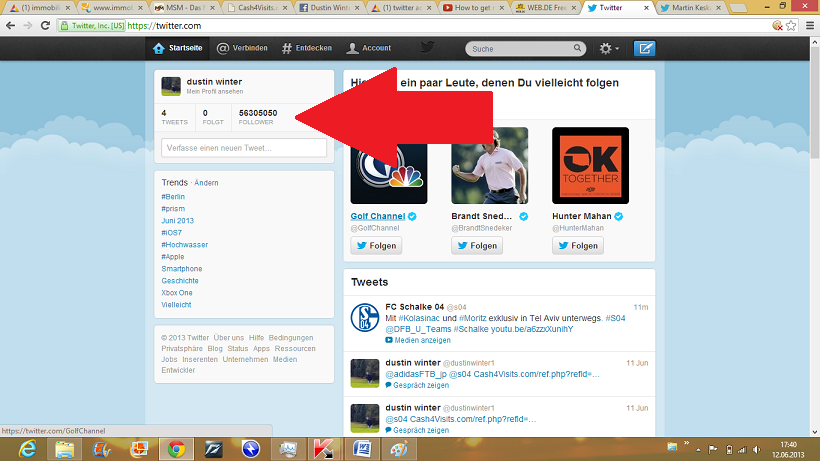The height and width of the screenshot is (461, 820).
Task: Open the settings gear dropdown
Action: pos(608,48)
